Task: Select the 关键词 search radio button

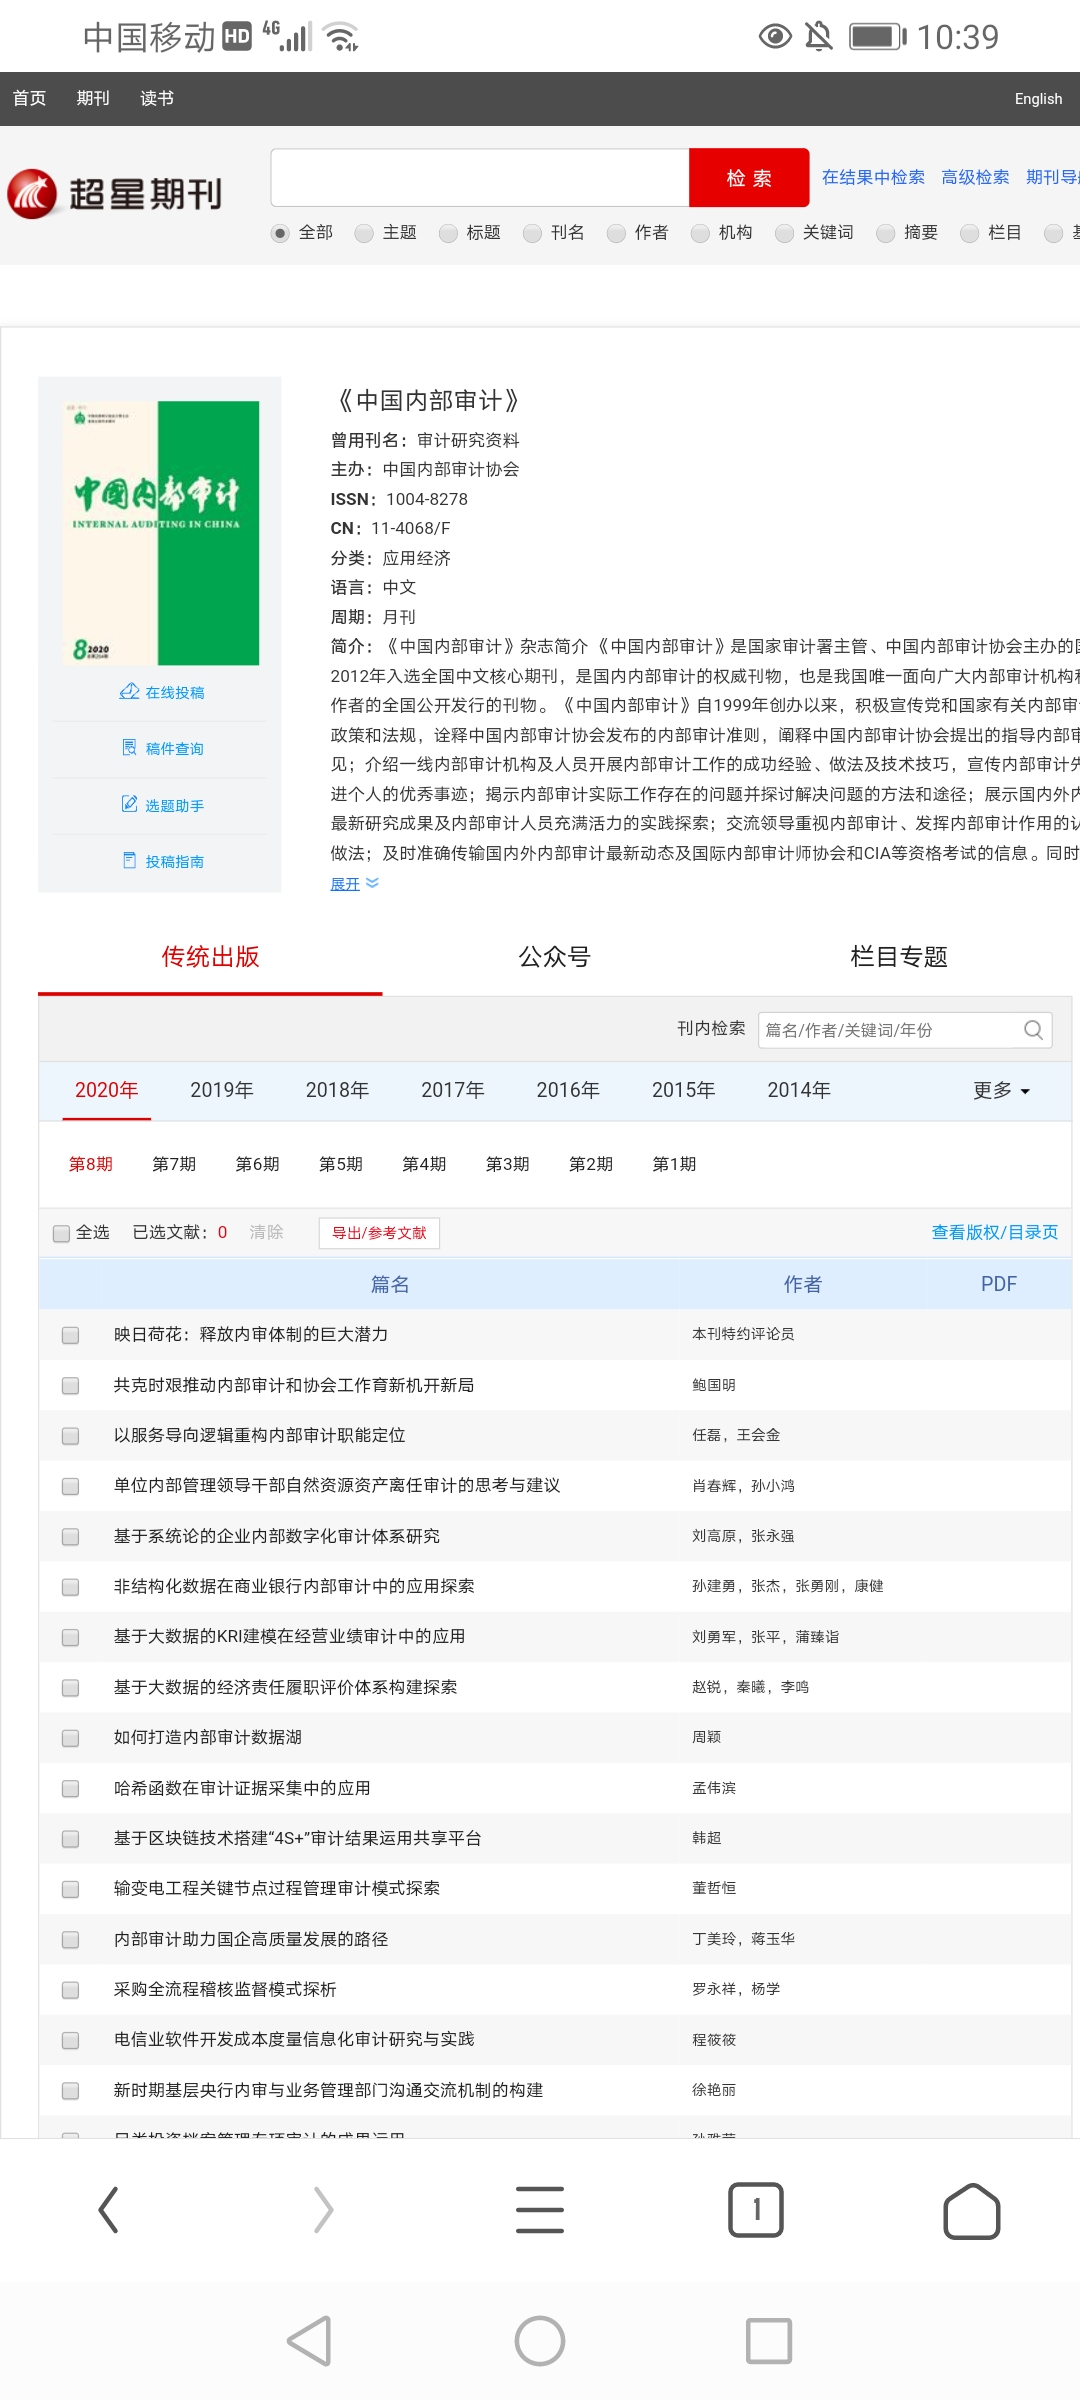Action: pos(784,233)
